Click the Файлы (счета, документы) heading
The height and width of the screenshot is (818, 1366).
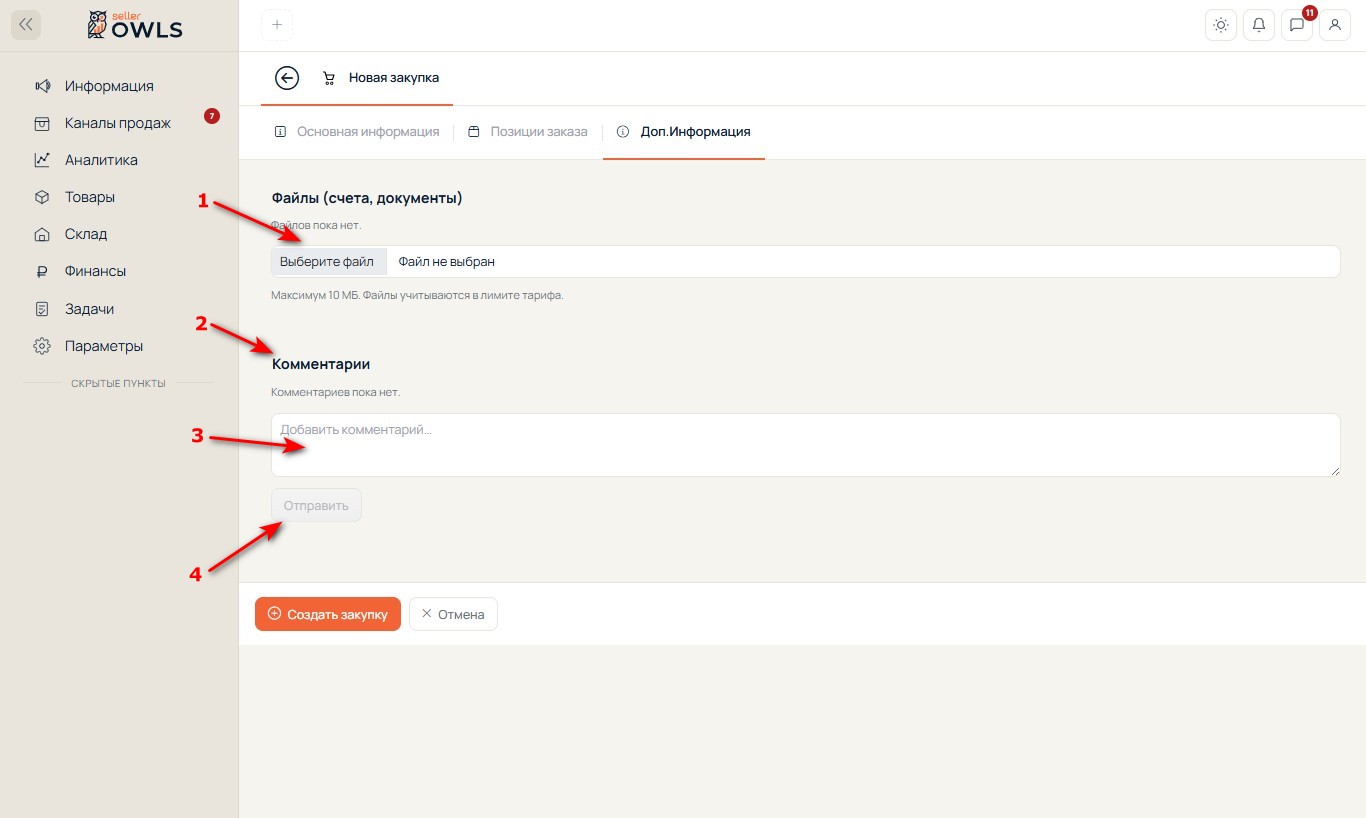click(x=367, y=198)
